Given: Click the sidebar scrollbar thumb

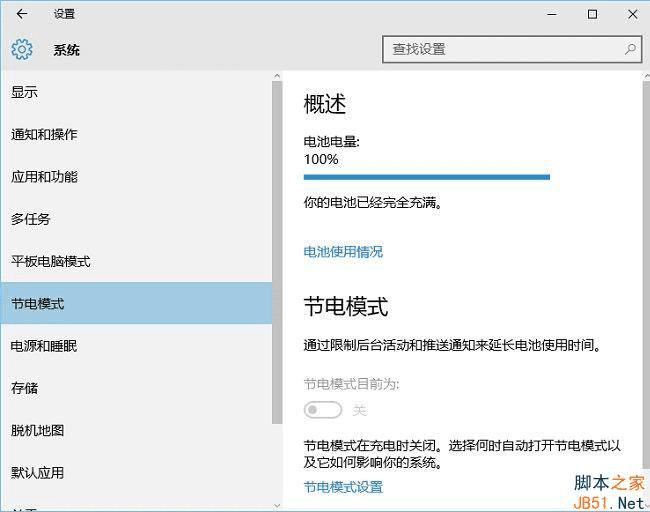Looking at the screenshot, I should [277, 252].
